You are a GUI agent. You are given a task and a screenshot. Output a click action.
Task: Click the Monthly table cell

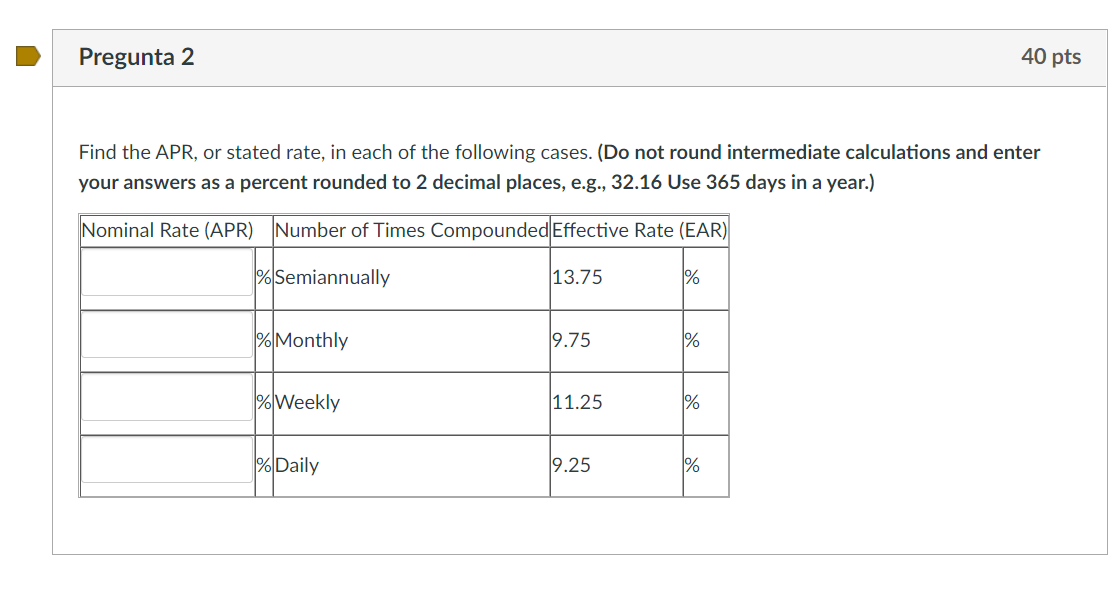point(310,340)
